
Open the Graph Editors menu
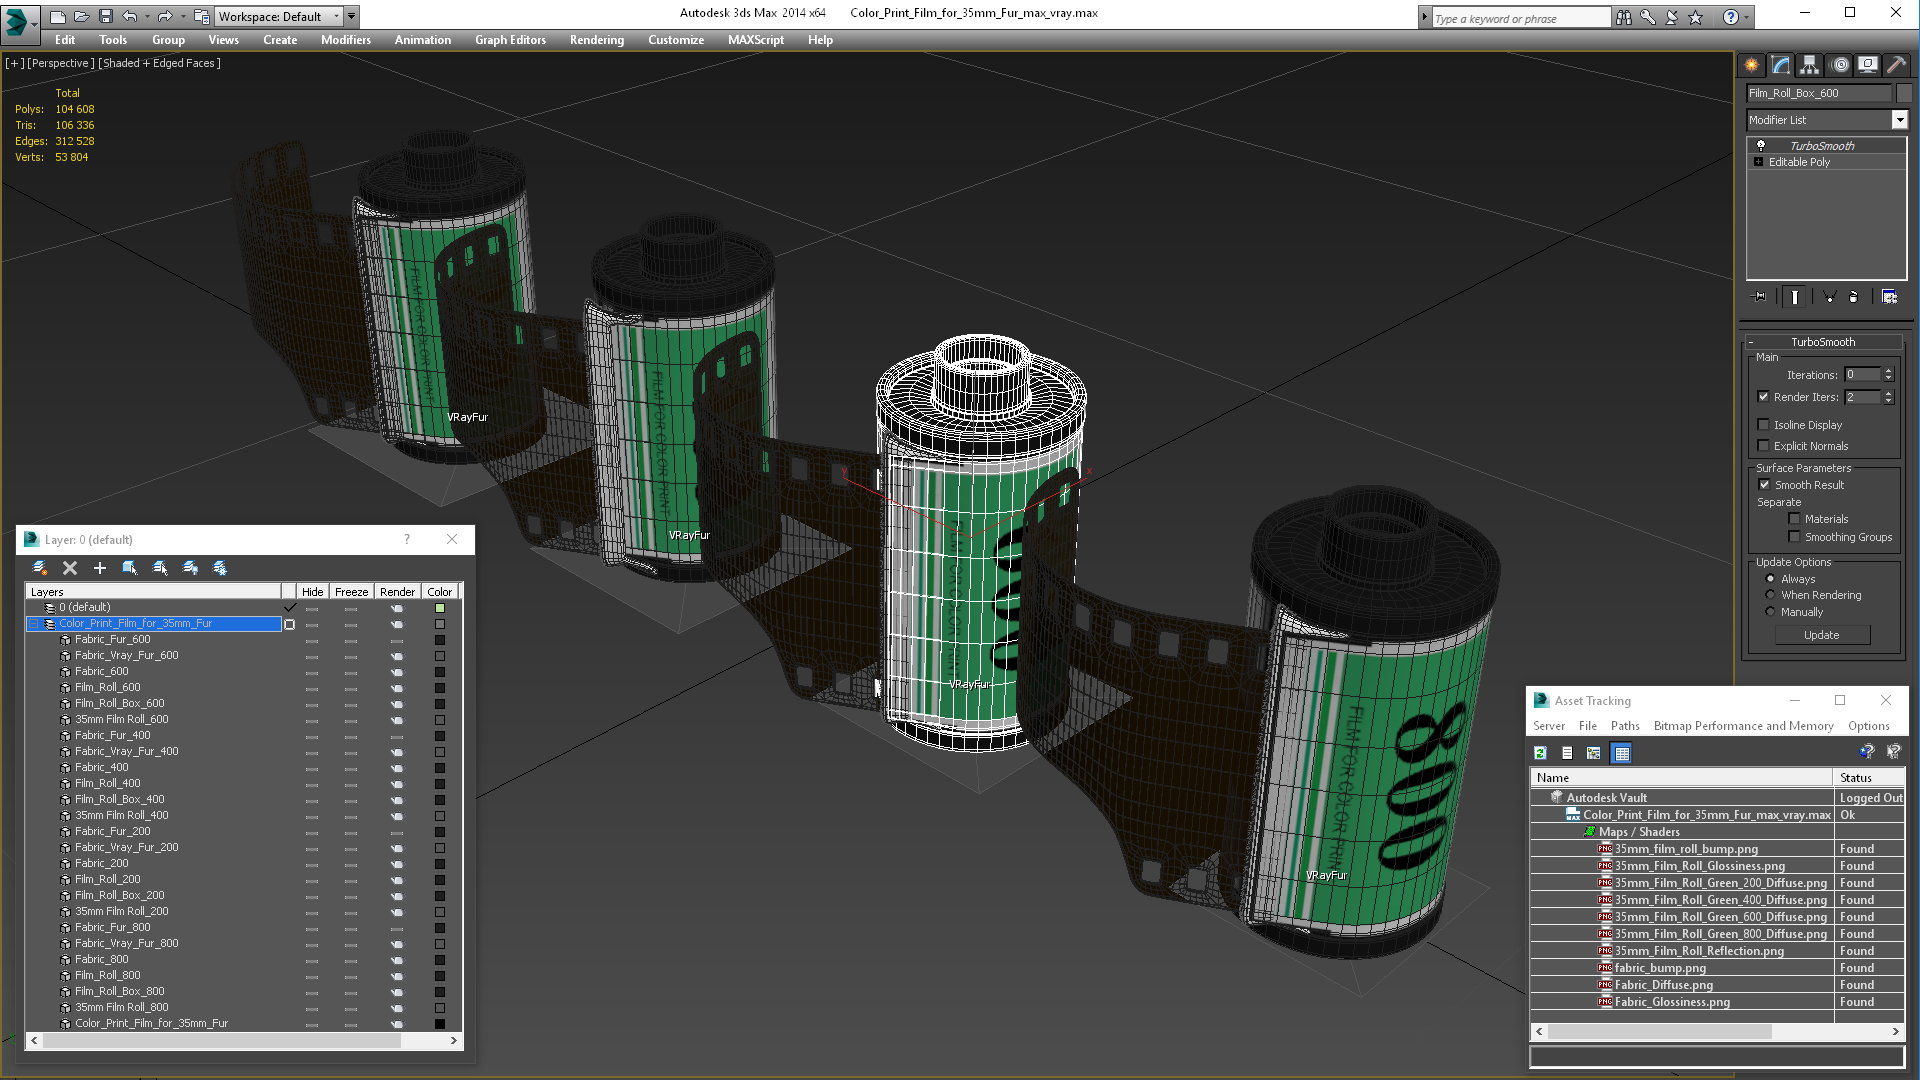[510, 40]
